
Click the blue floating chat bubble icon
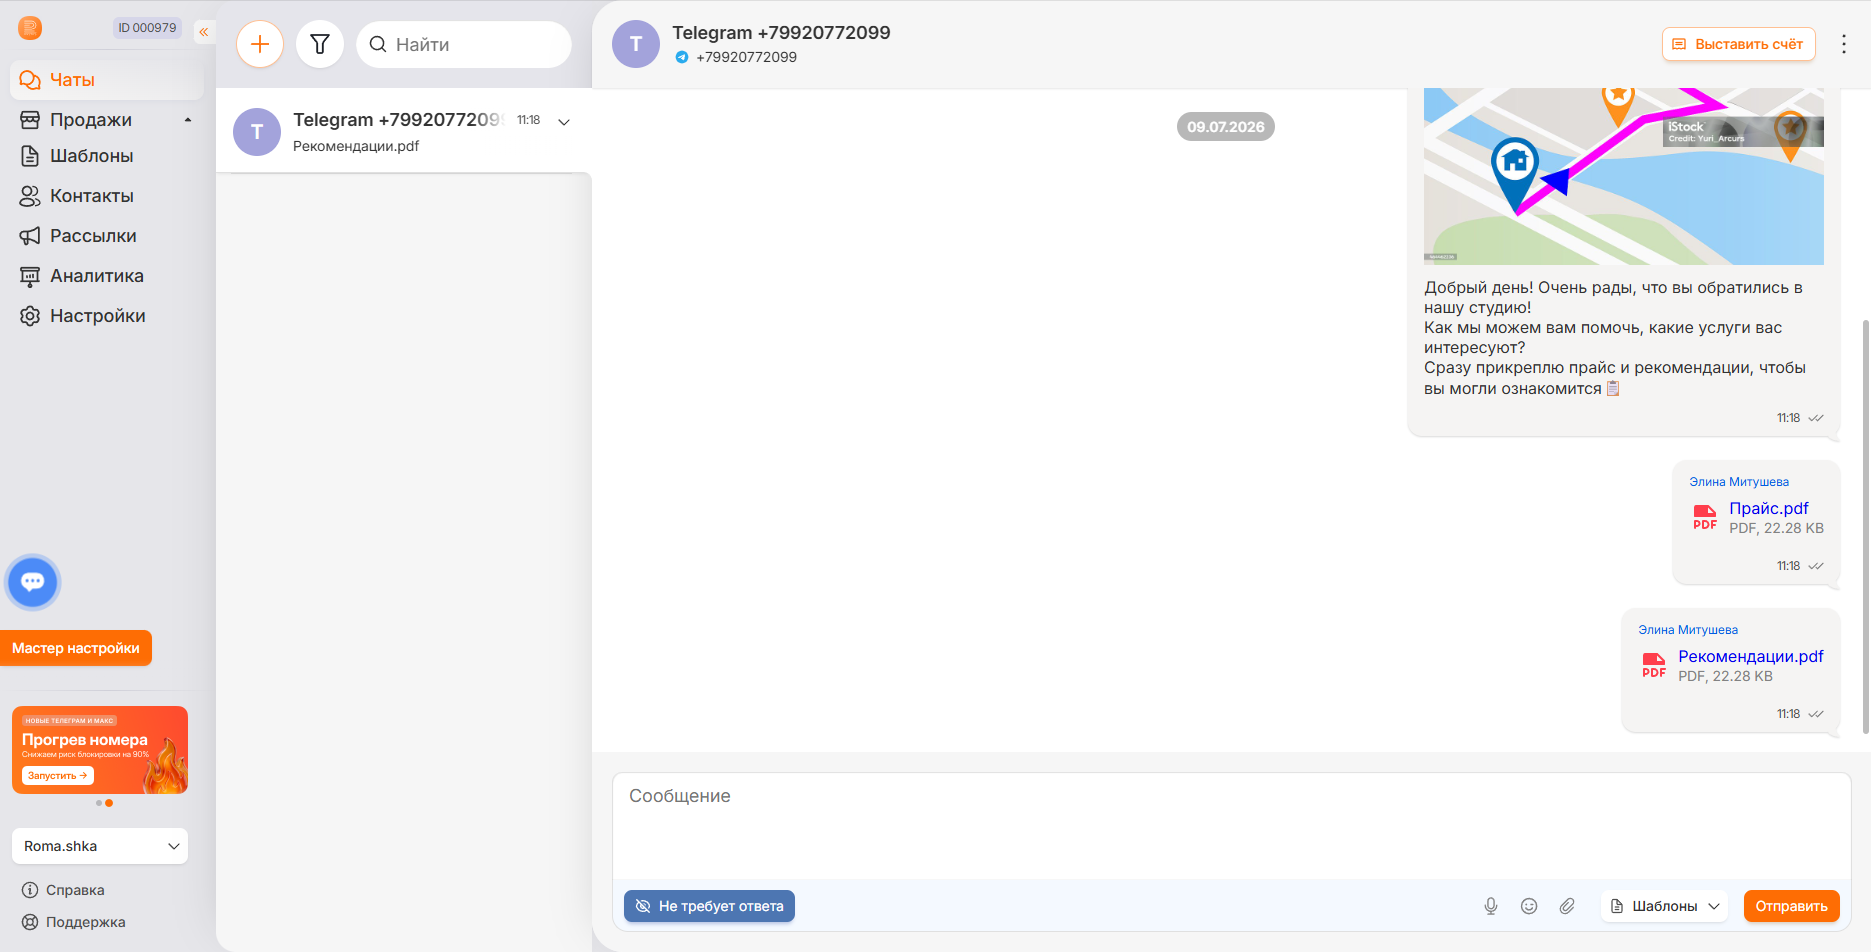(x=33, y=582)
